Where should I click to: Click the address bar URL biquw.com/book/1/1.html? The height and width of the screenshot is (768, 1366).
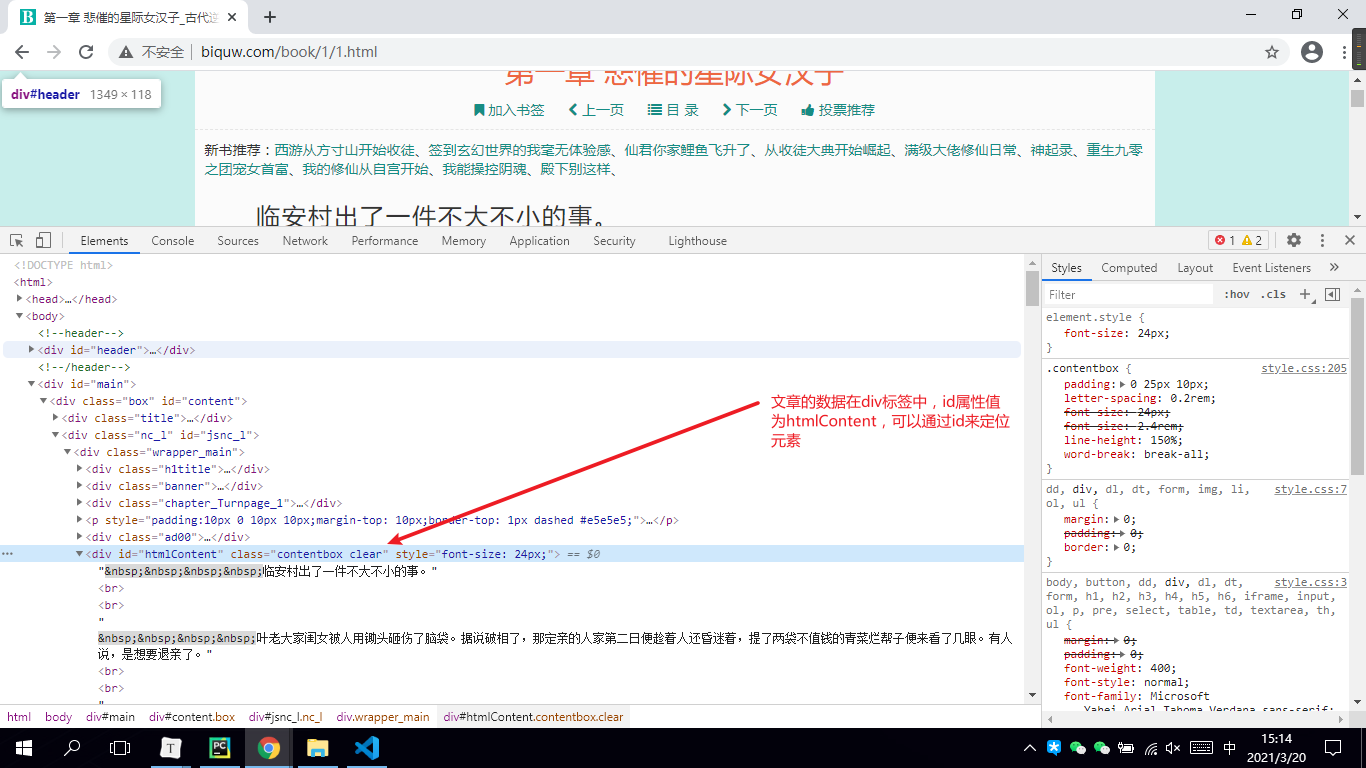(289, 52)
